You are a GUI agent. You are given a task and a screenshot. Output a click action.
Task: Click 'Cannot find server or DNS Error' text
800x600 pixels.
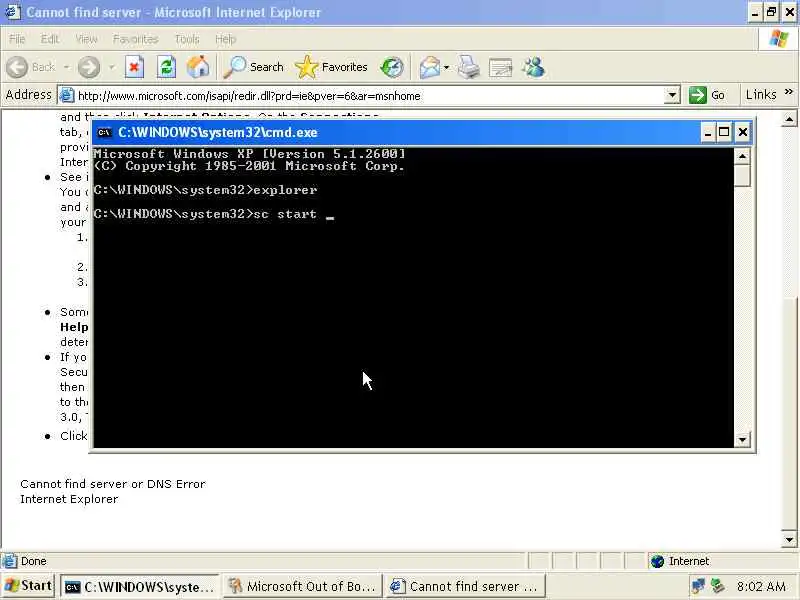click(x=113, y=484)
